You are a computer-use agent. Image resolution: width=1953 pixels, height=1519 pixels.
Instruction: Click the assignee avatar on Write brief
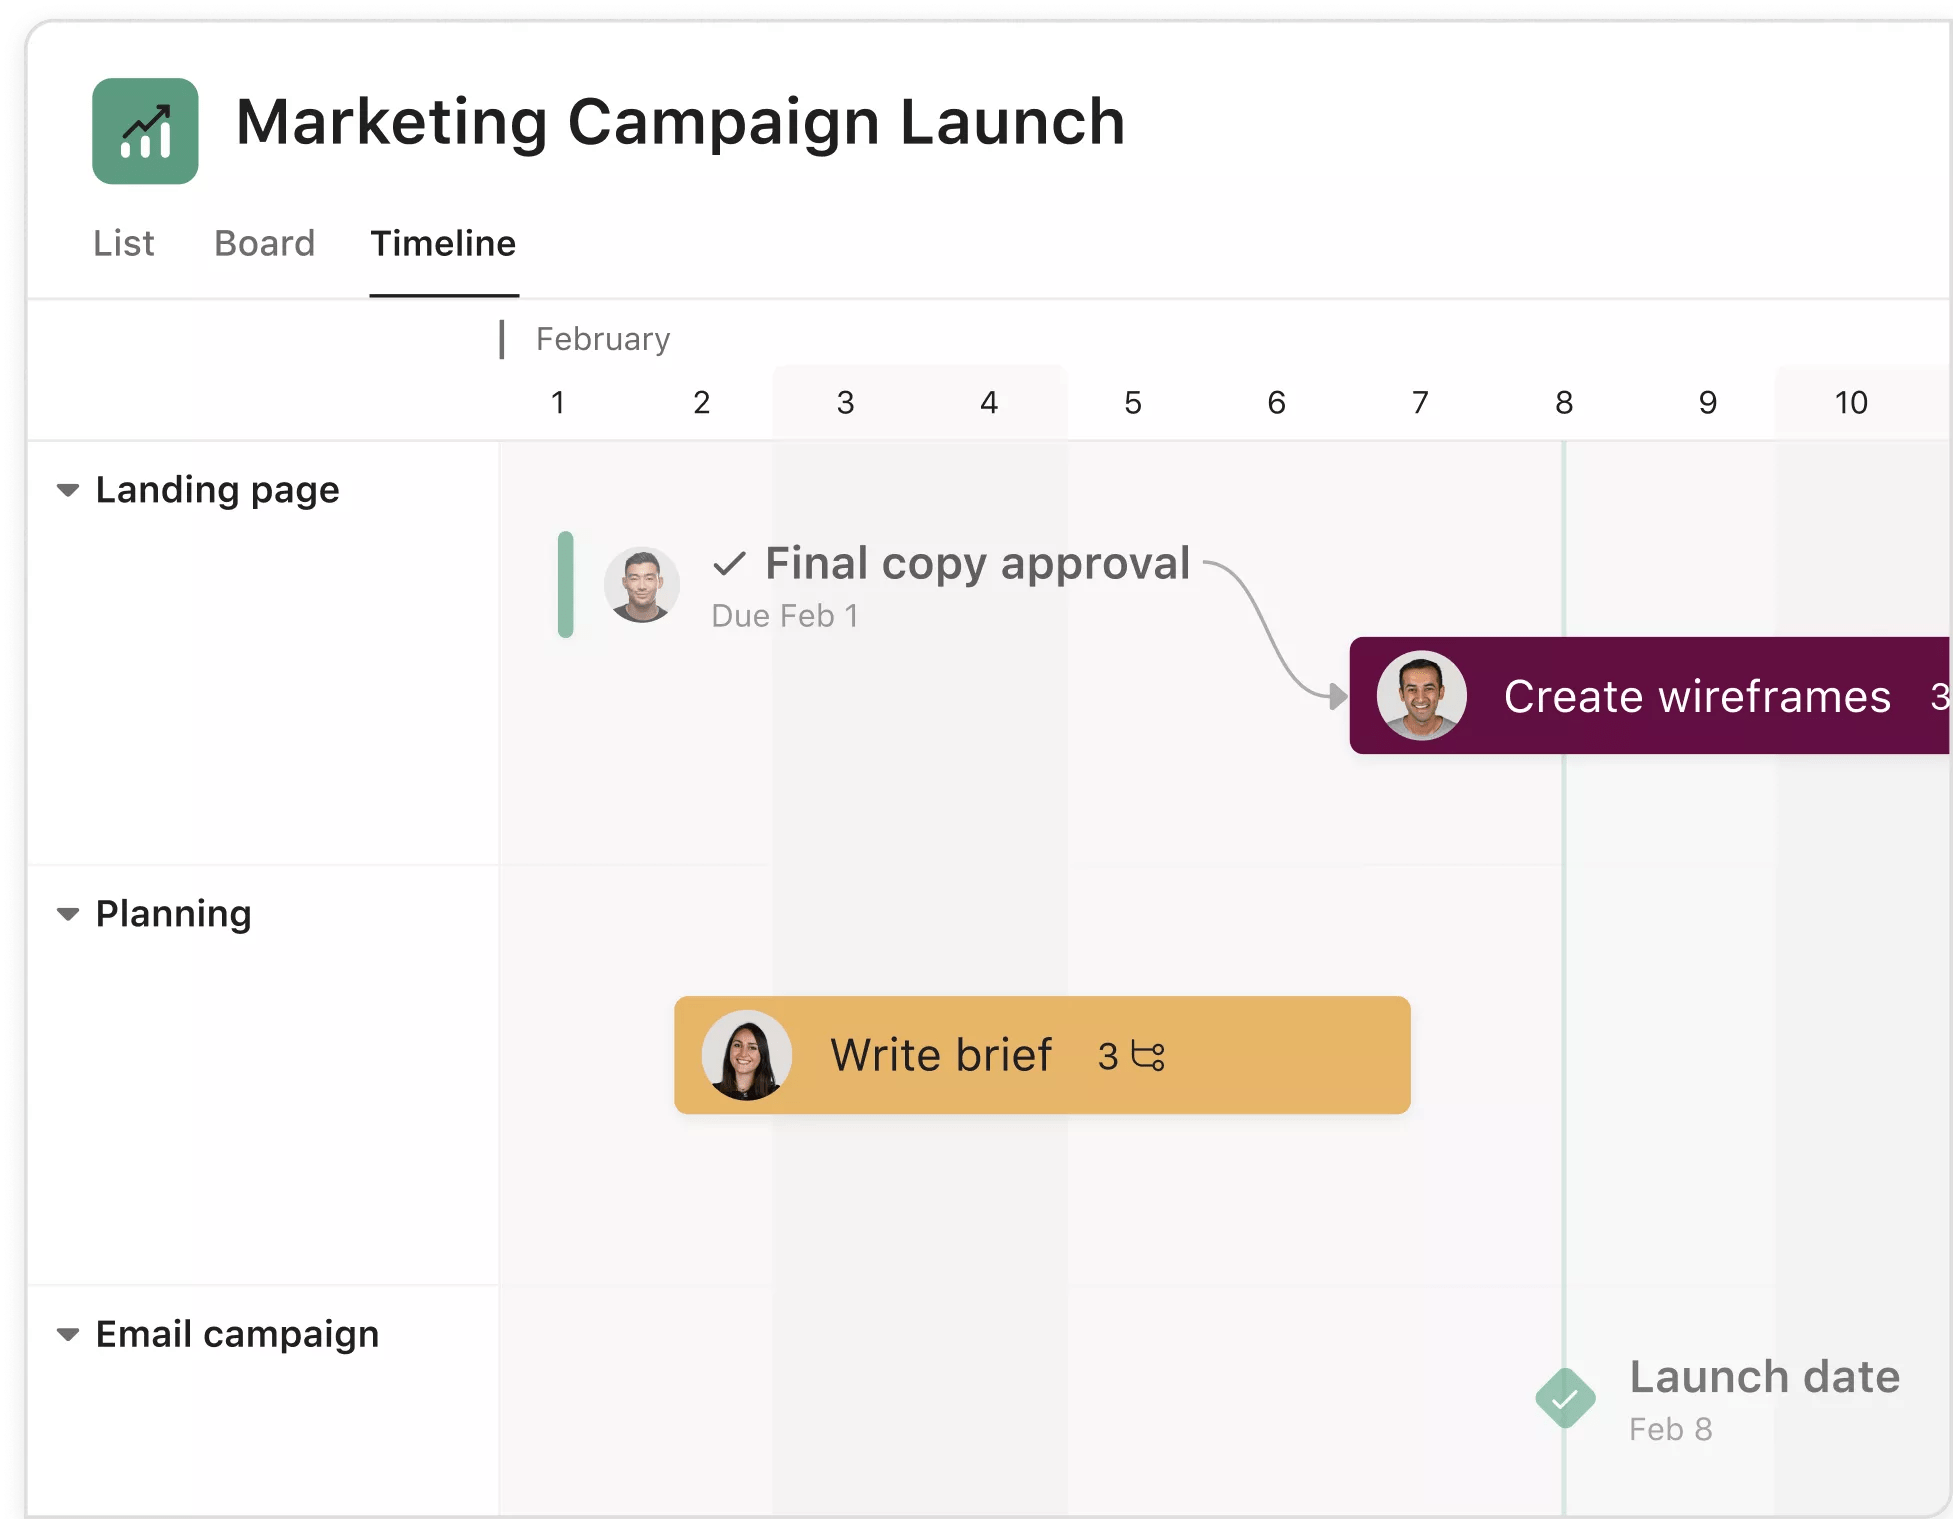[x=747, y=1054]
